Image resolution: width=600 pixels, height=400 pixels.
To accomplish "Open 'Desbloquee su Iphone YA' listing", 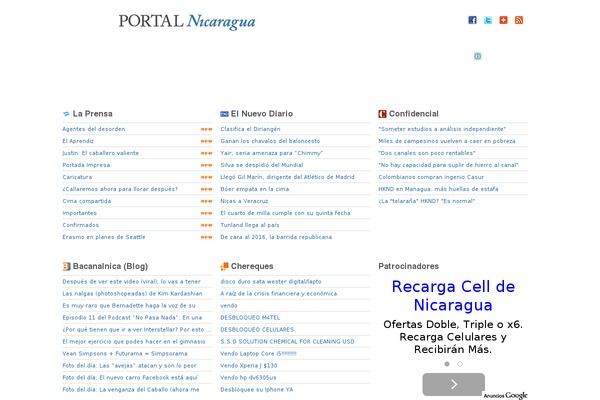I will (x=257, y=389).
